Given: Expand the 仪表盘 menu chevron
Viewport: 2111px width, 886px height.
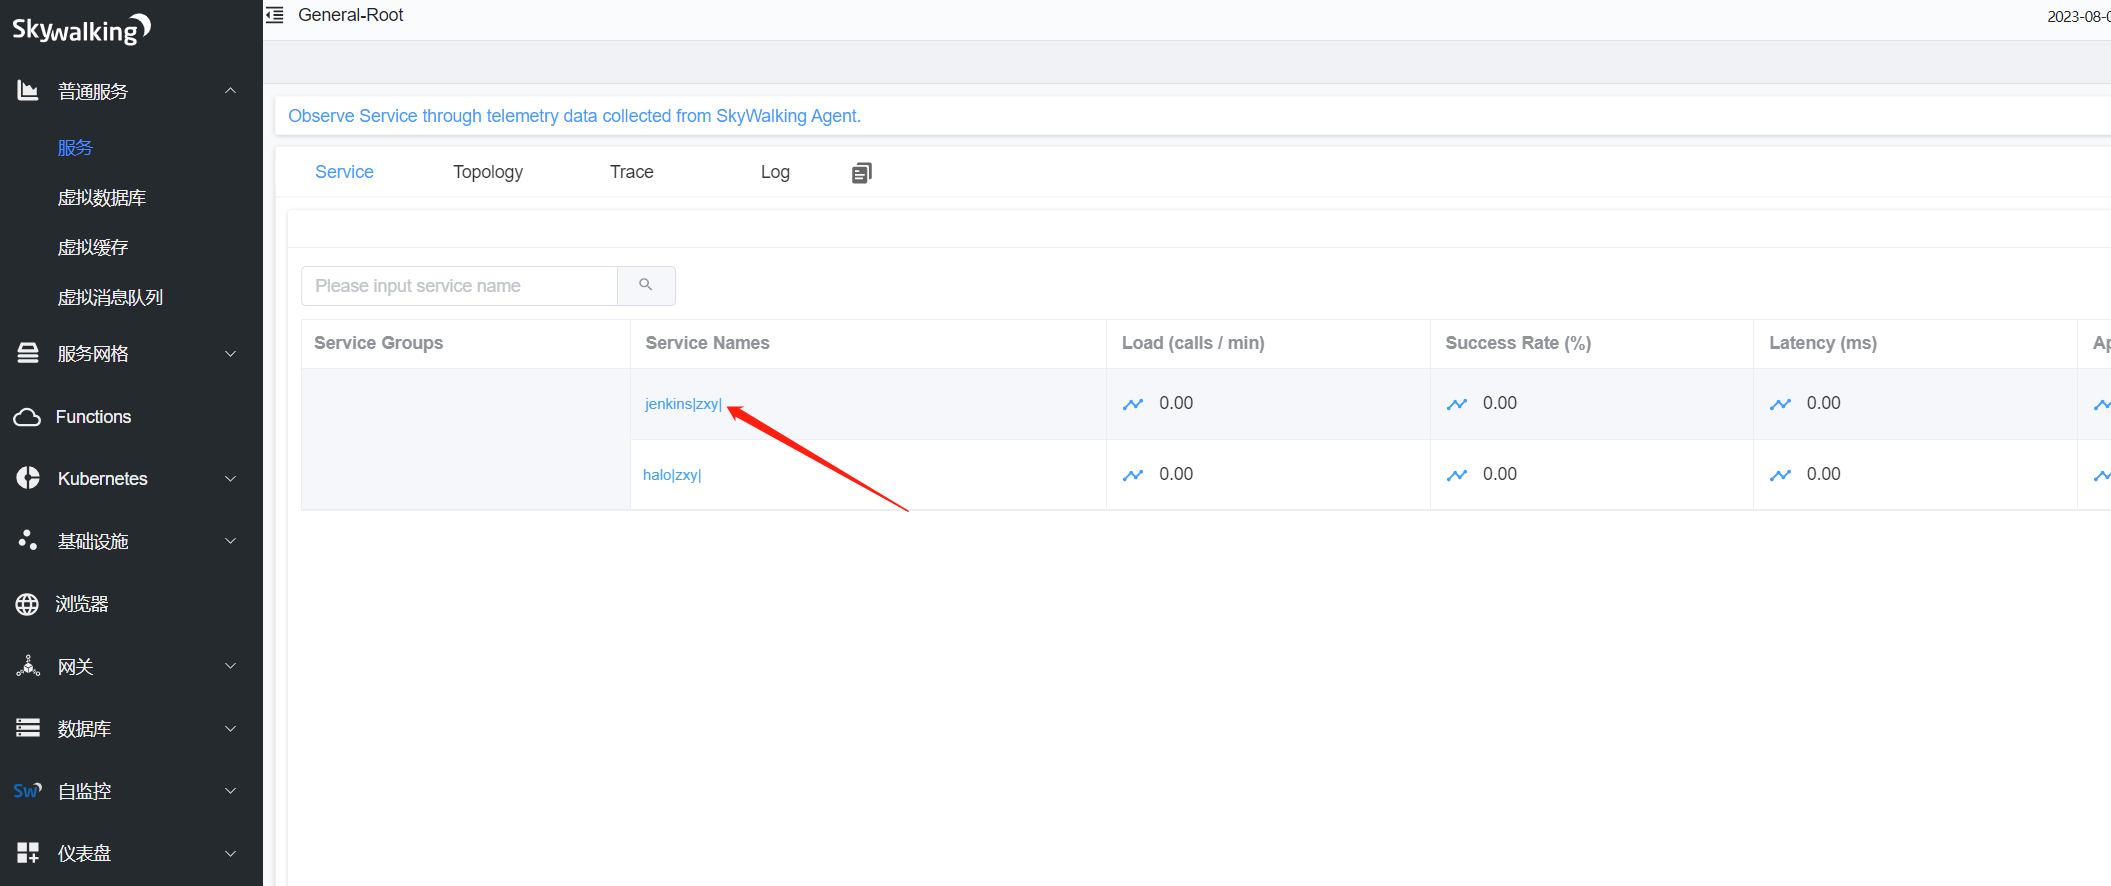Looking at the screenshot, I should coord(231,854).
